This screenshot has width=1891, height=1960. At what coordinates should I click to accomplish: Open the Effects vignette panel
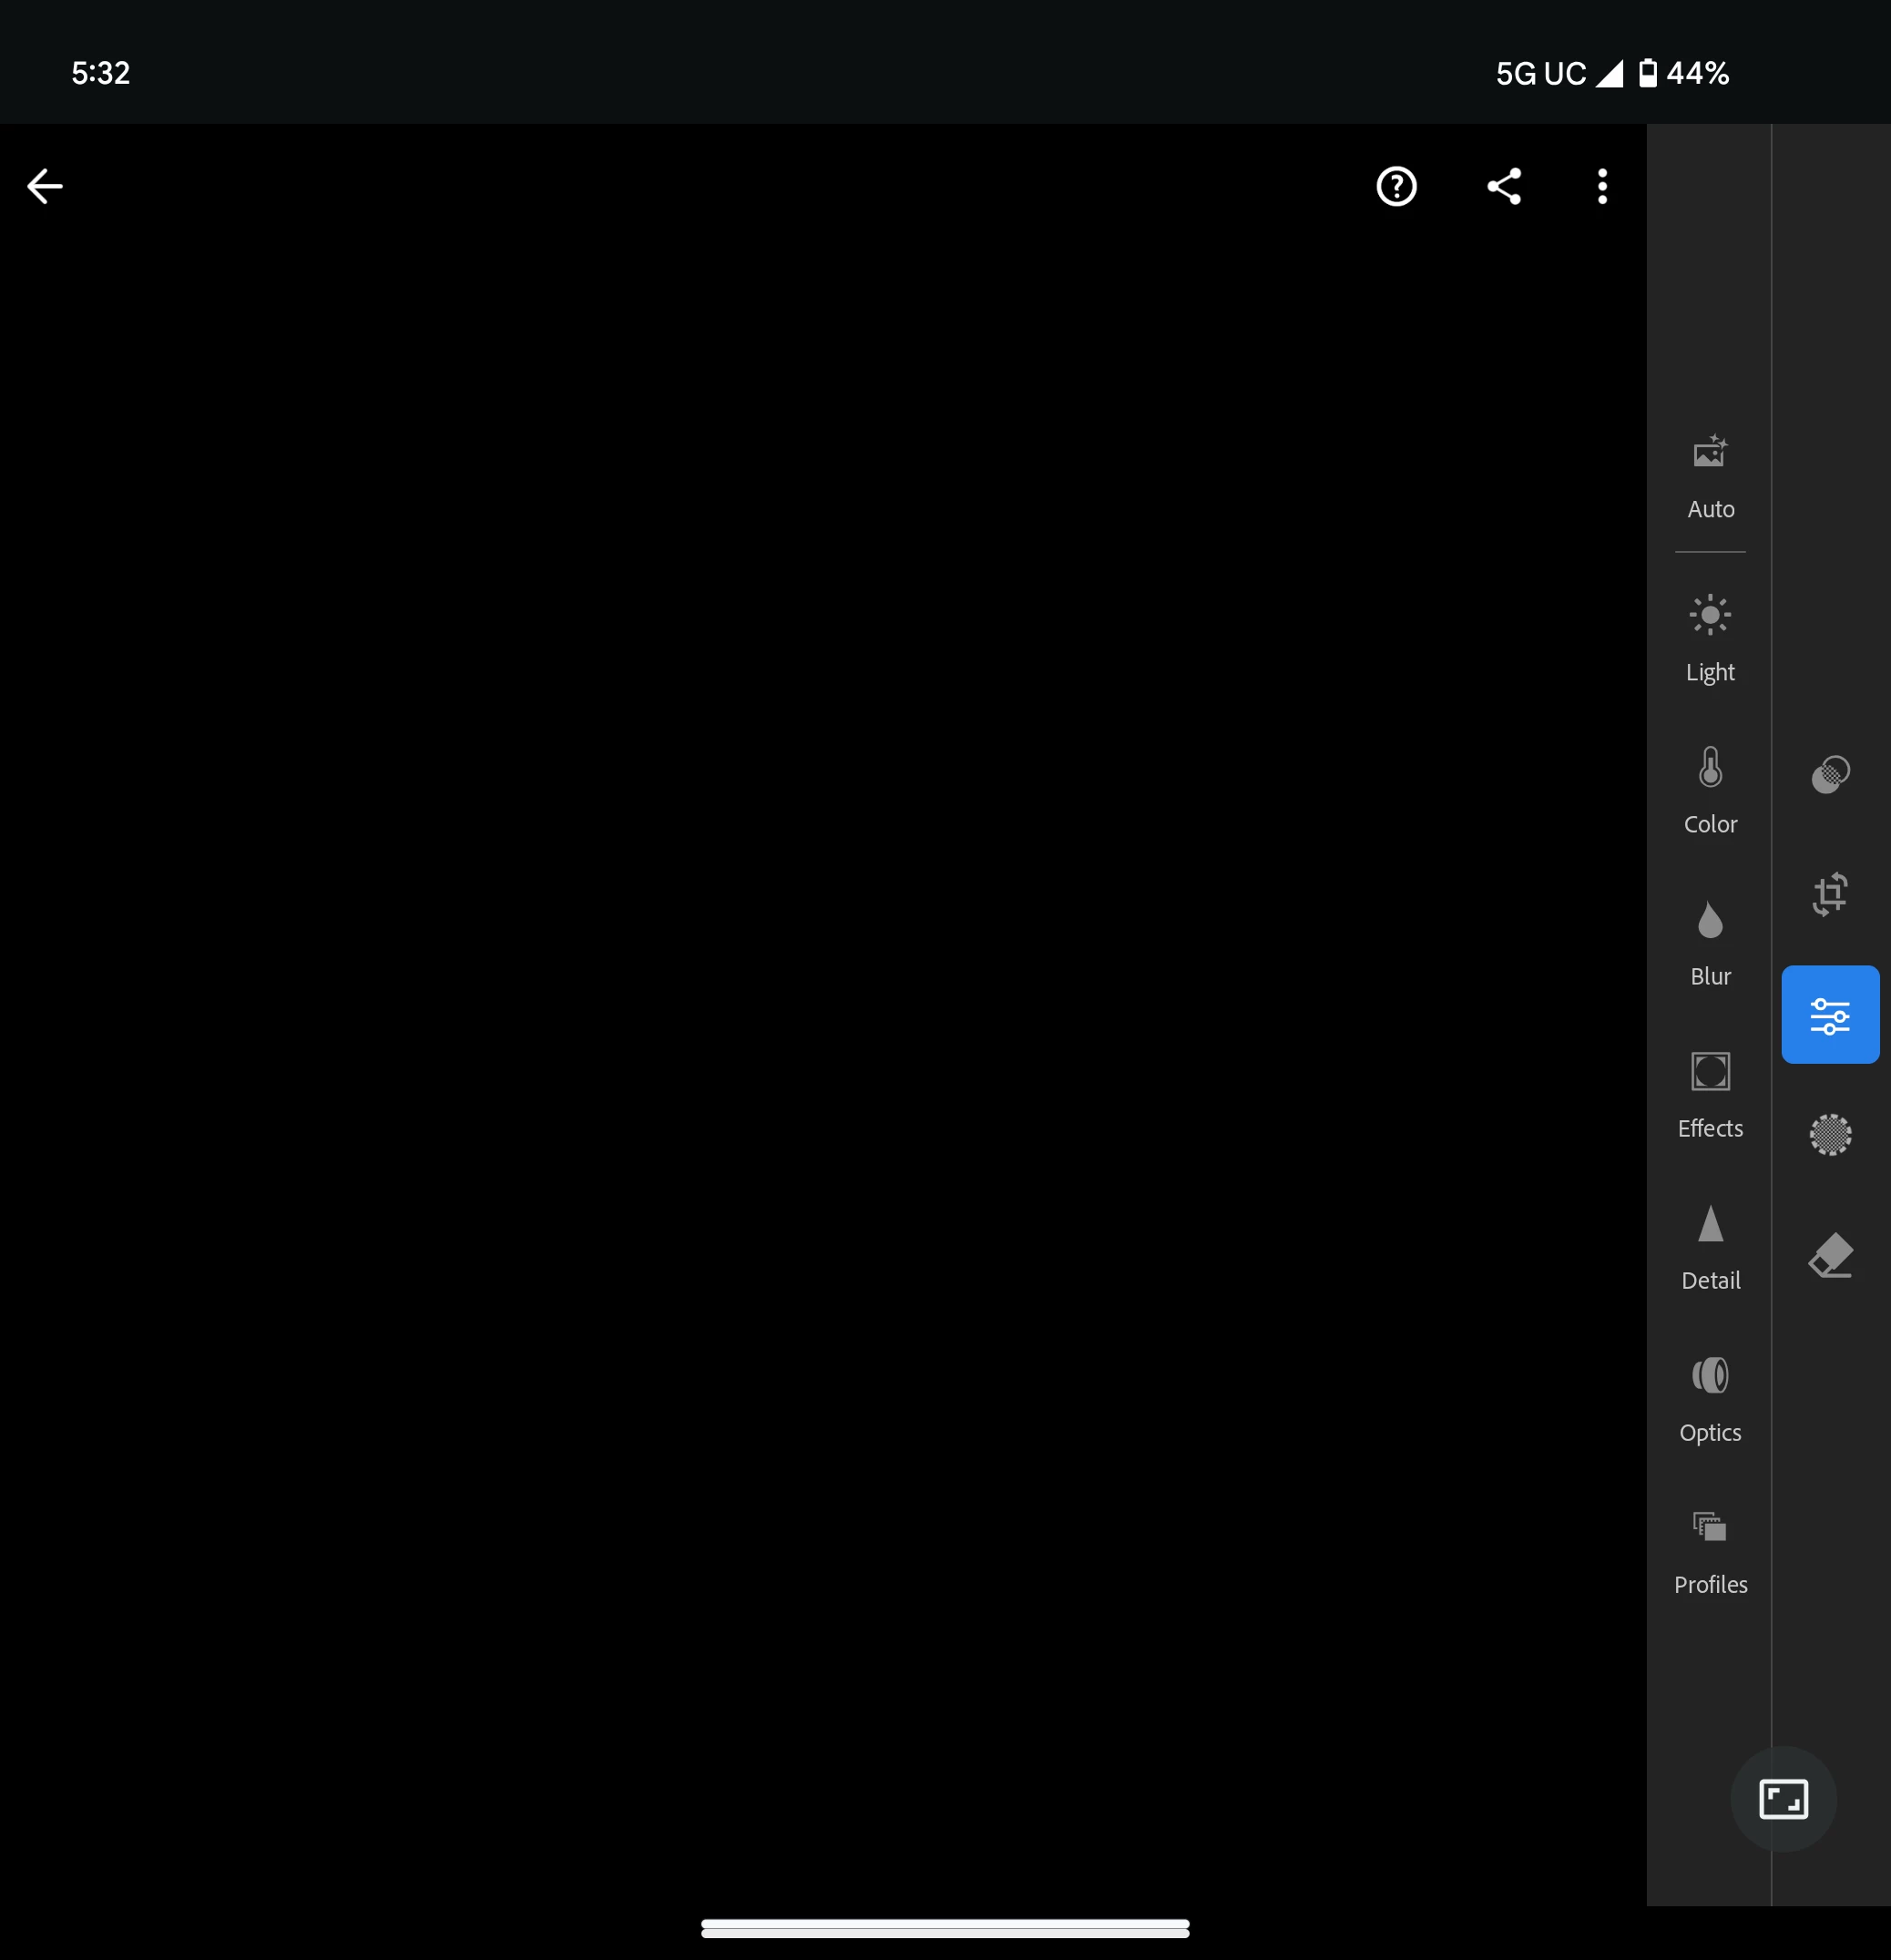click(x=1710, y=1094)
